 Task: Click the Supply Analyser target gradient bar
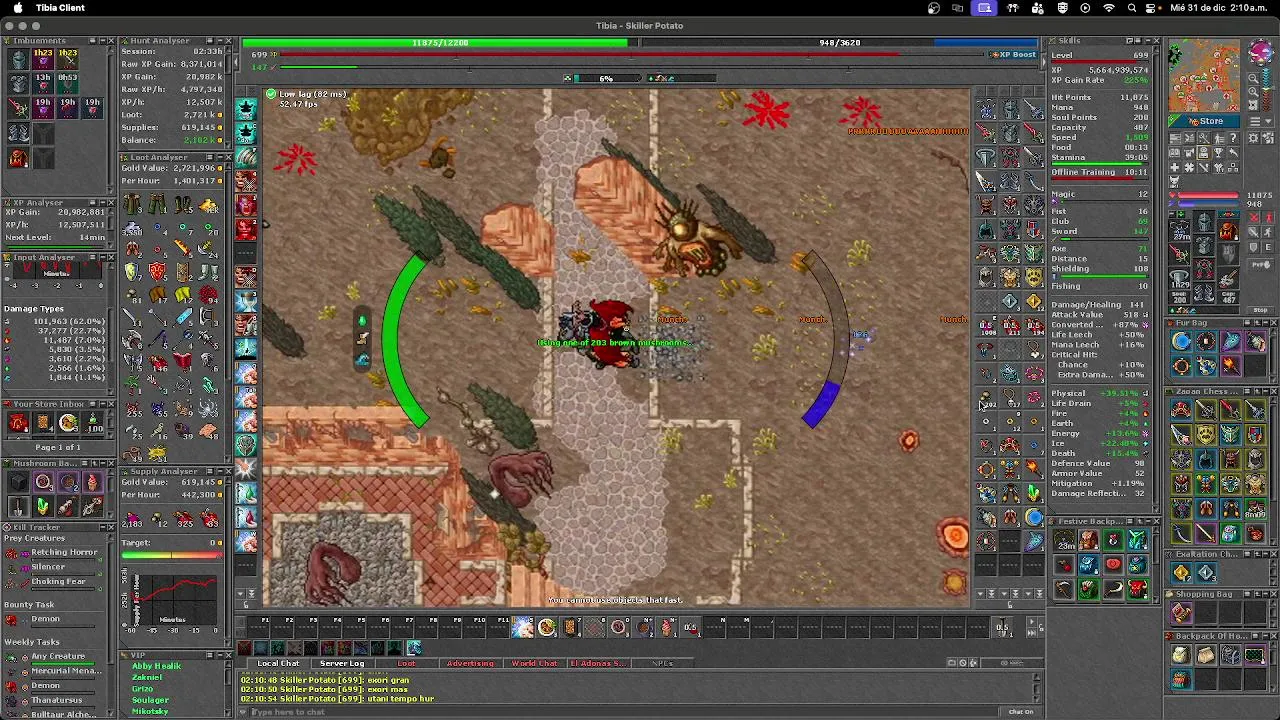click(x=172, y=555)
